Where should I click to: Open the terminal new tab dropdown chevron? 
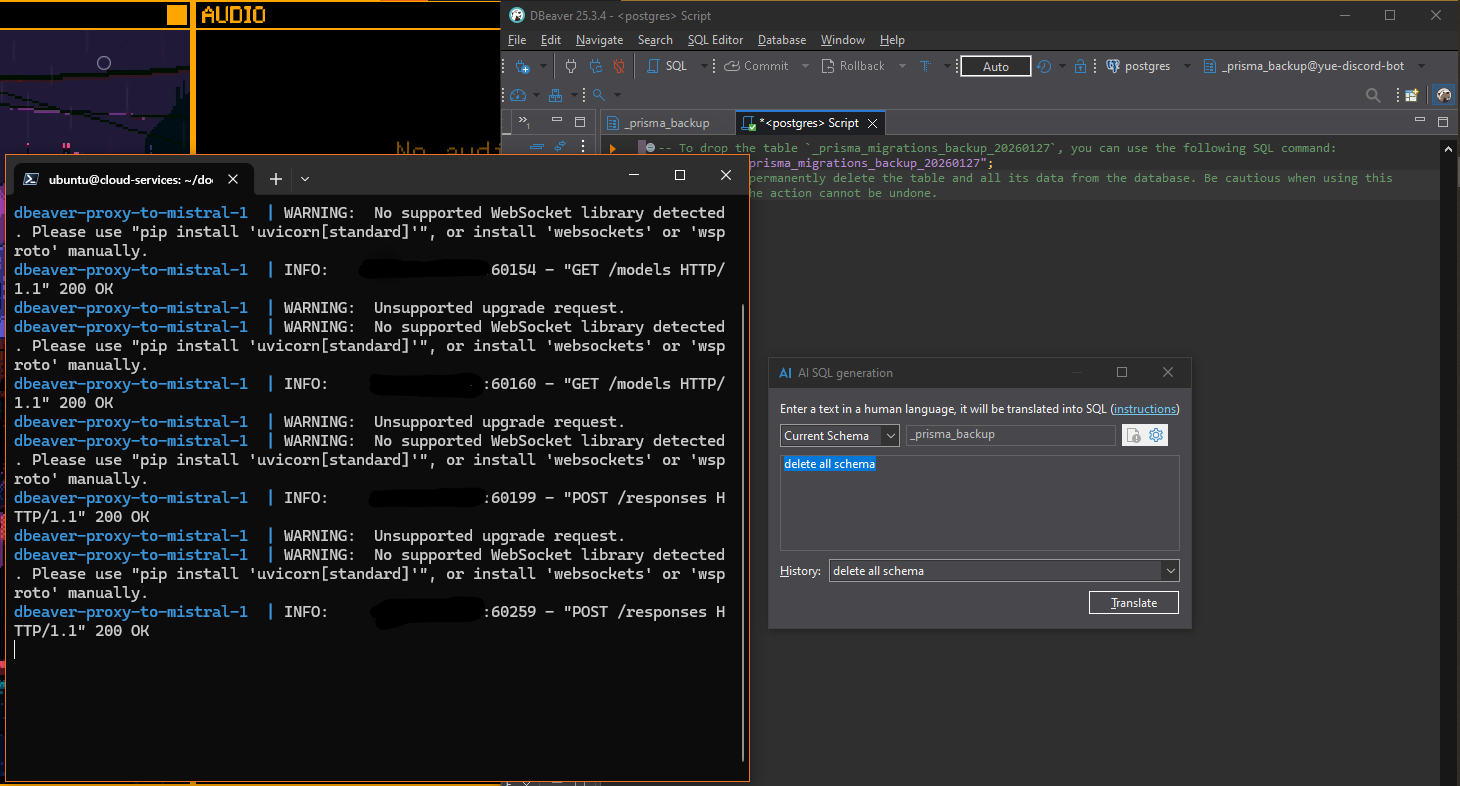(305, 179)
